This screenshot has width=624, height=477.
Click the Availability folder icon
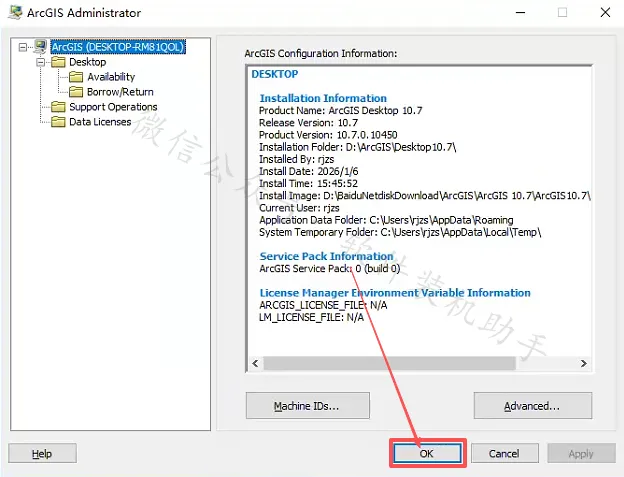click(76, 77)
